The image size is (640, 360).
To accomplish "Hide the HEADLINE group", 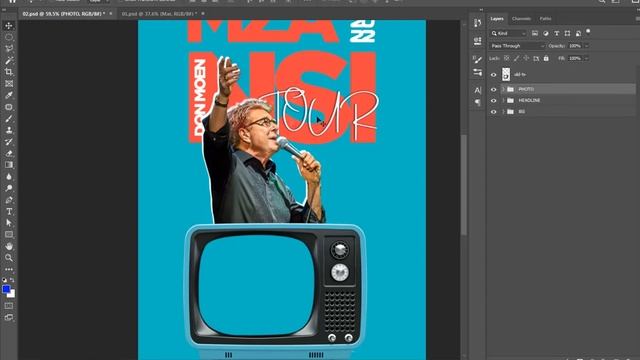I will (493, 100).
